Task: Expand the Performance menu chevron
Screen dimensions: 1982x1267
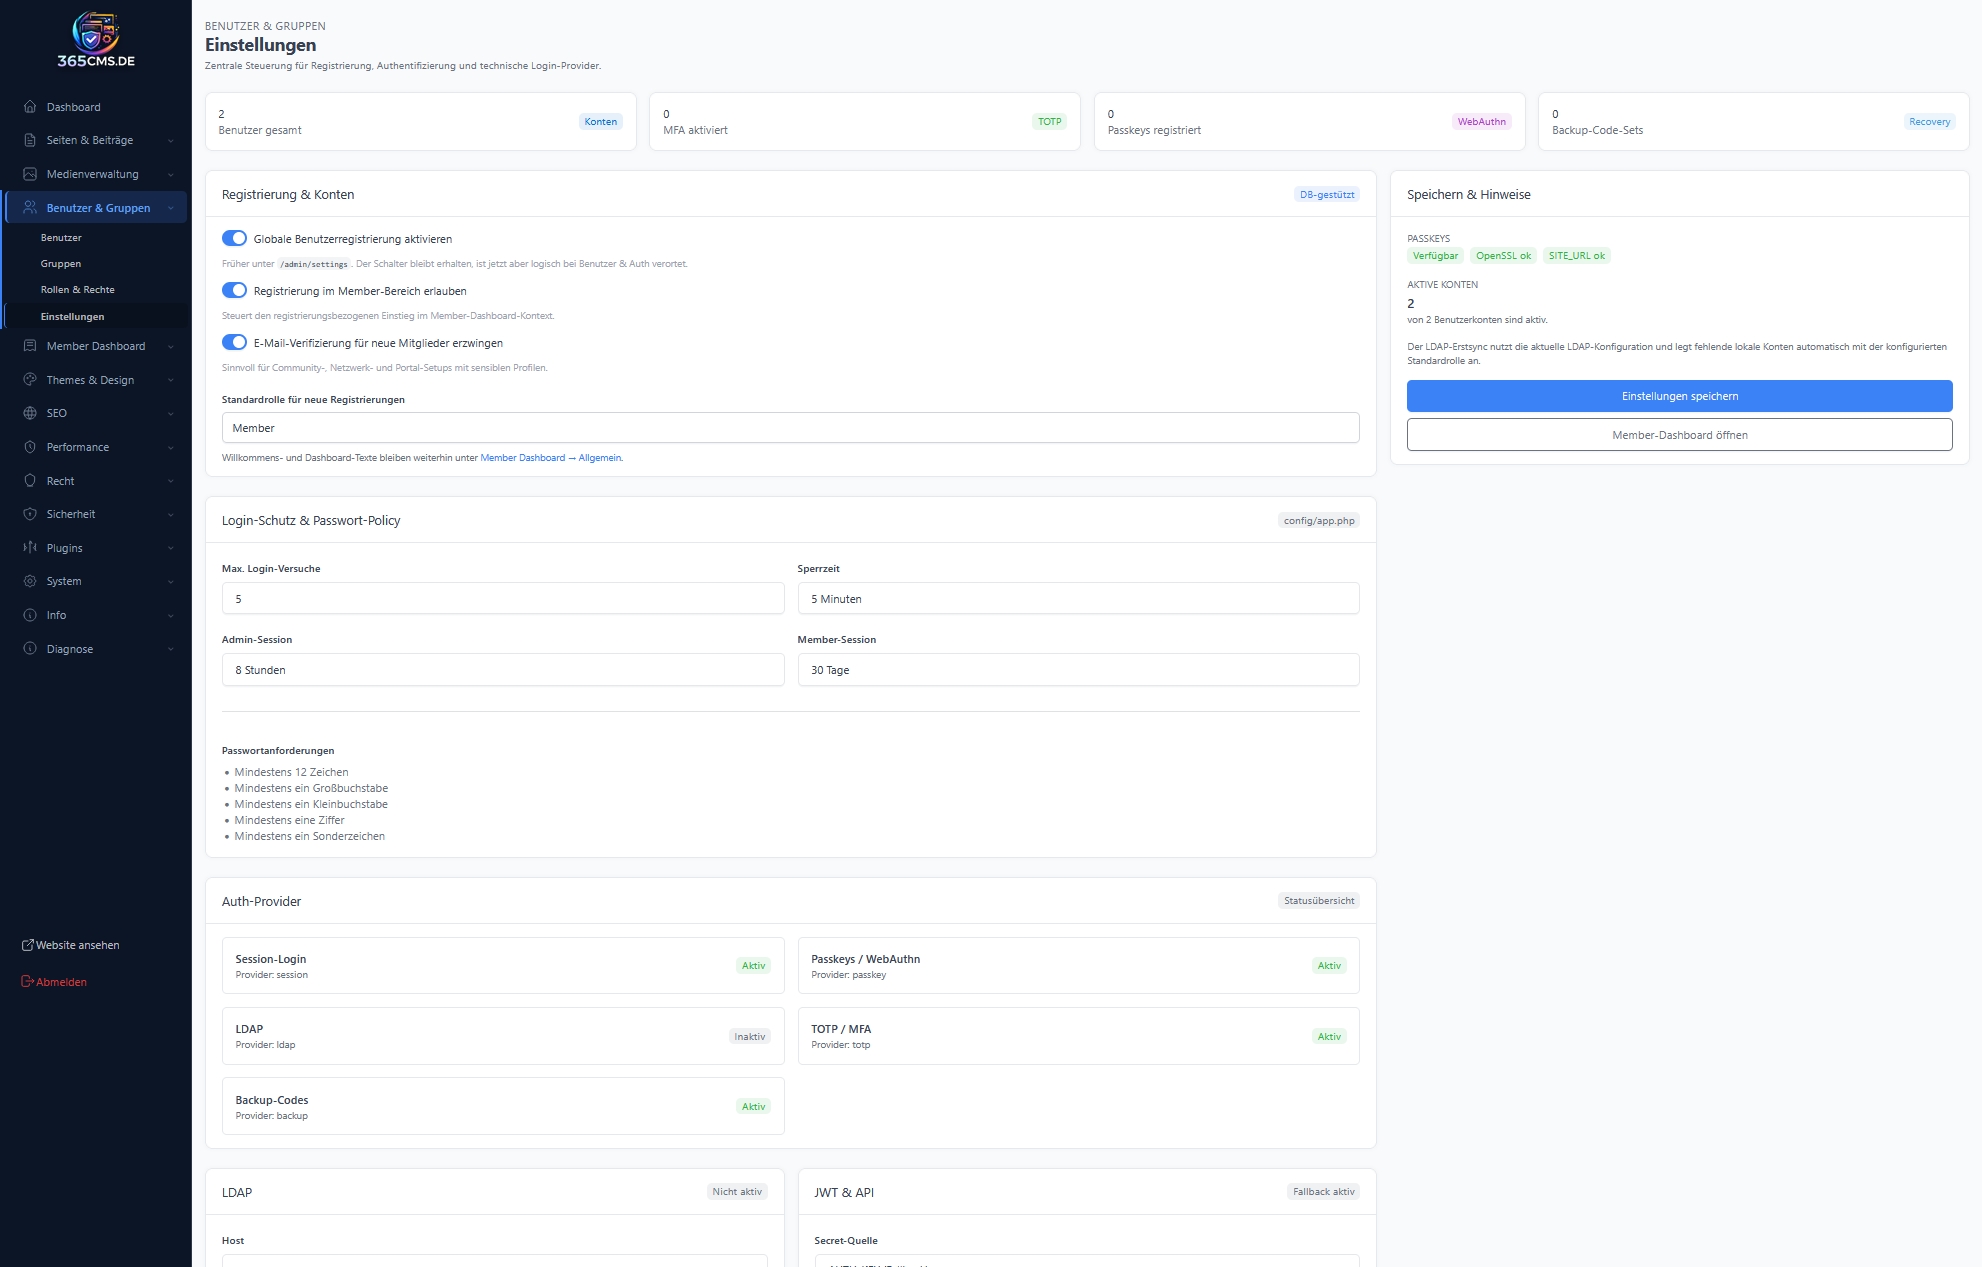Action: tap(171, 448)
